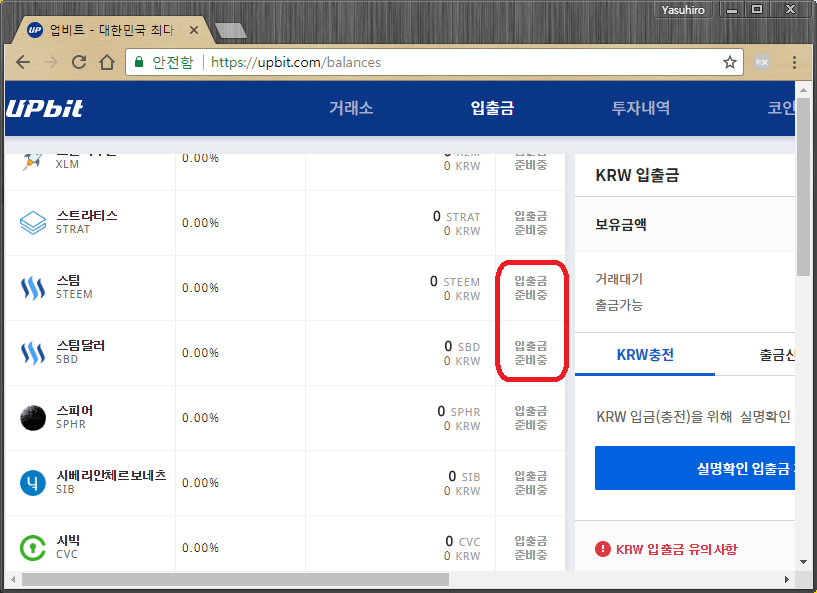This screenshot has width=817, height=593.
Task: Switch to the KRW충전 tab
Action: tap(645, 355)
